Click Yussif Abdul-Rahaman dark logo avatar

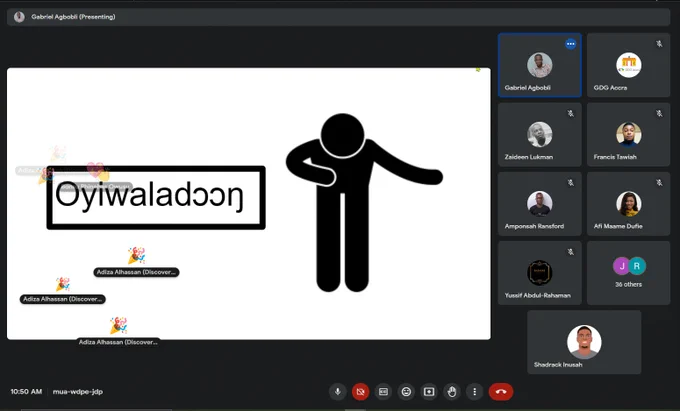click(x=539, y=273)
